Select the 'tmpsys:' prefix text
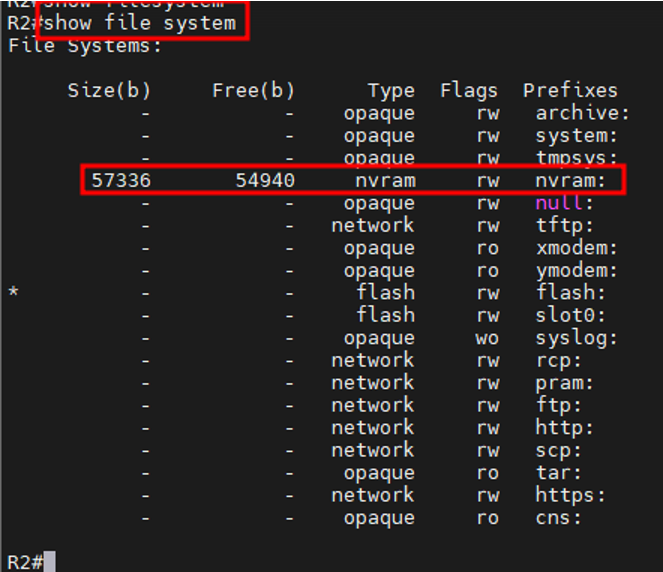 [577, 157]
